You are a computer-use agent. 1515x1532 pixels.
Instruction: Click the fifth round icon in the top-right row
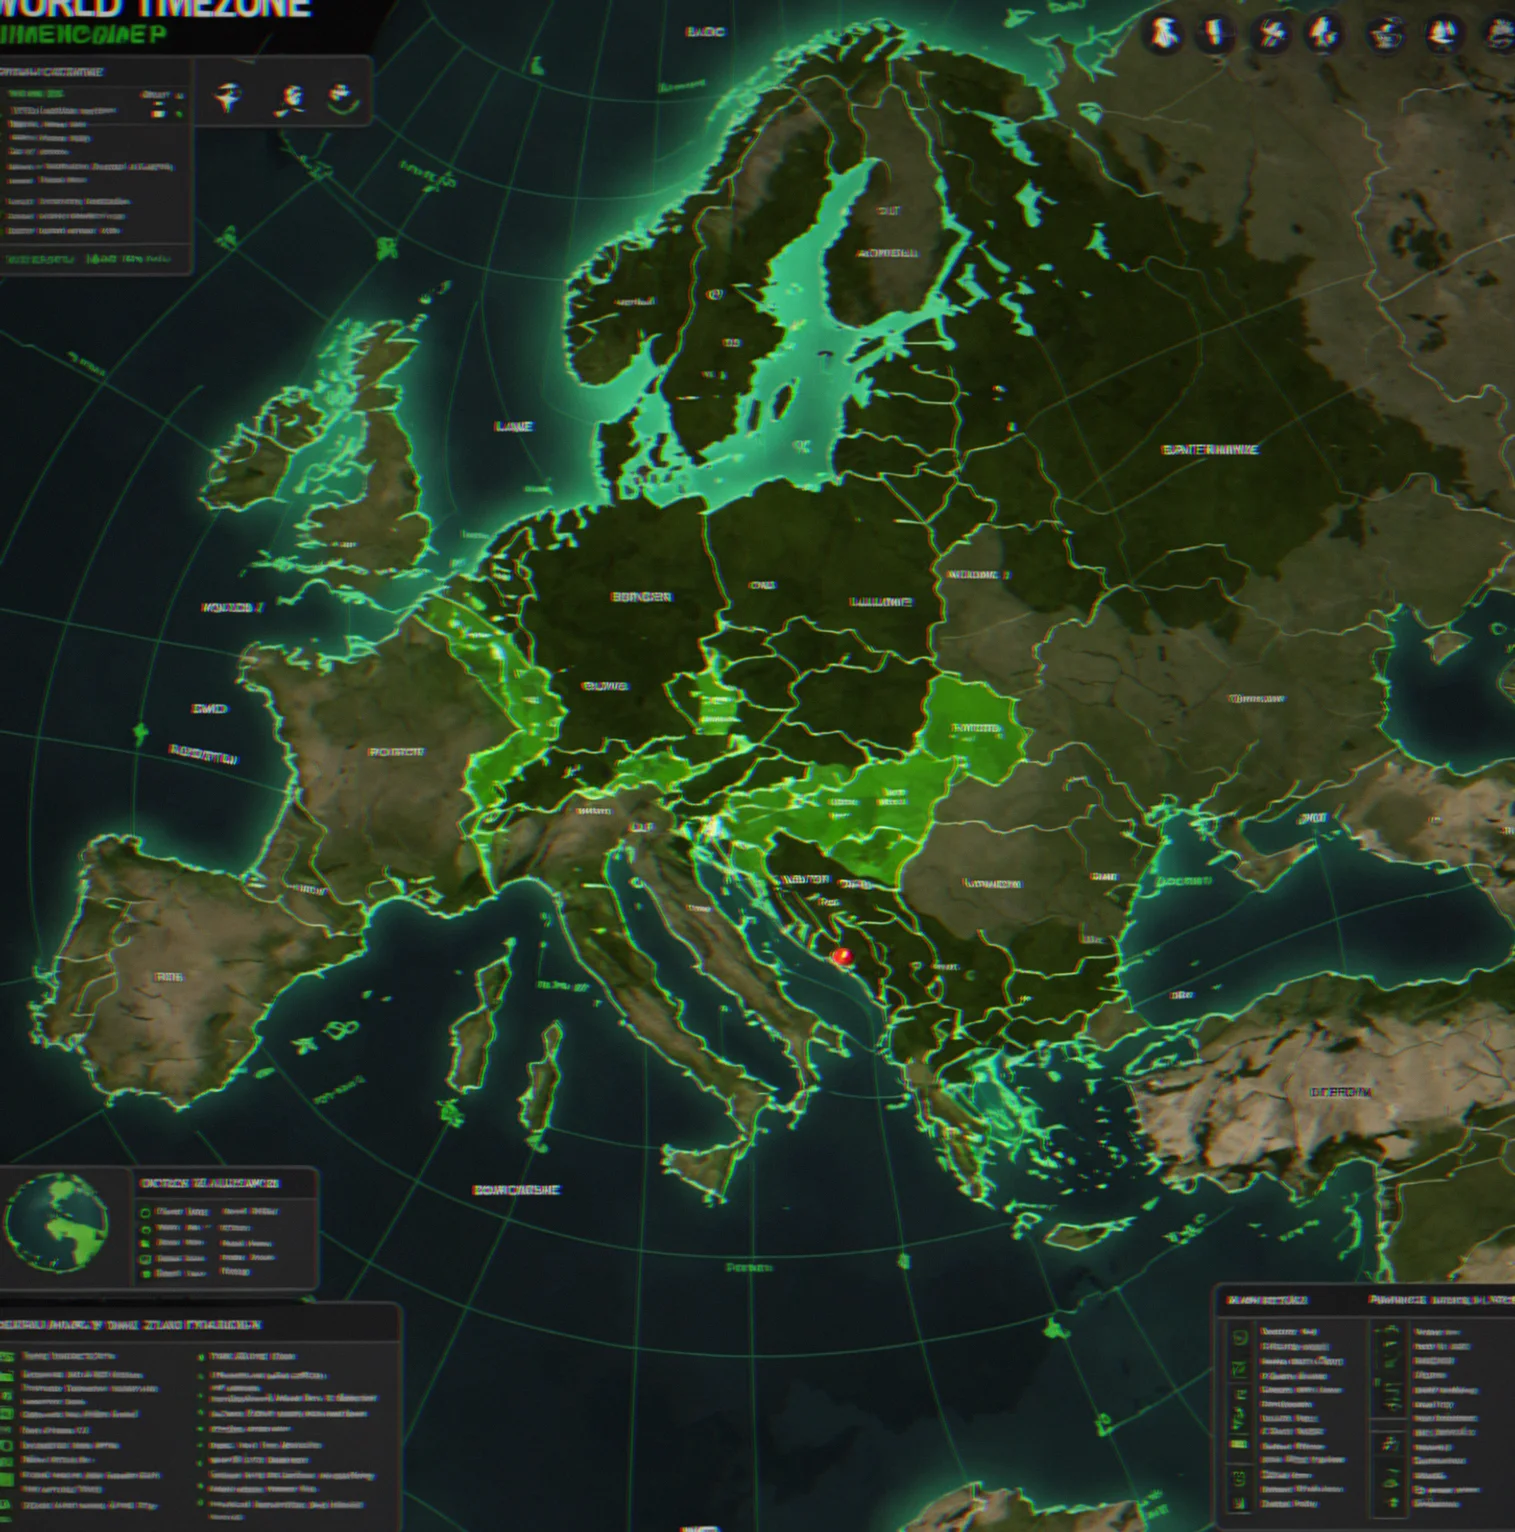(x=1386, y=34)
